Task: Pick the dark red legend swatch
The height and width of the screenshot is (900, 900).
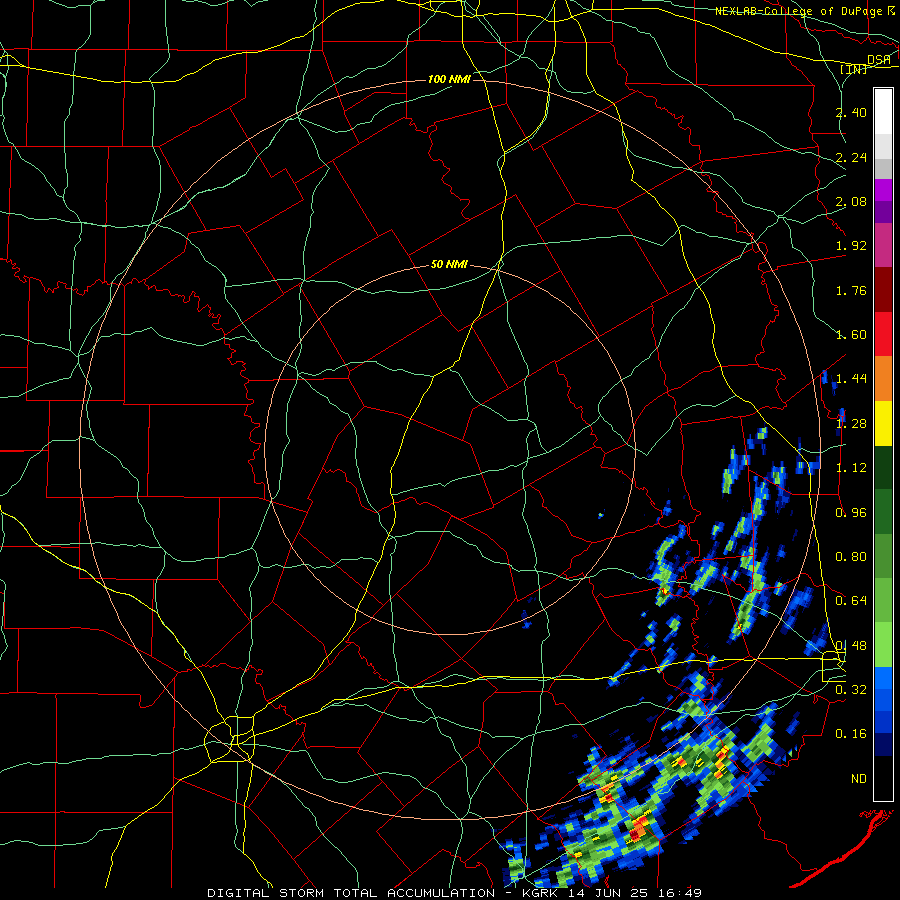Action: point(883,290)
